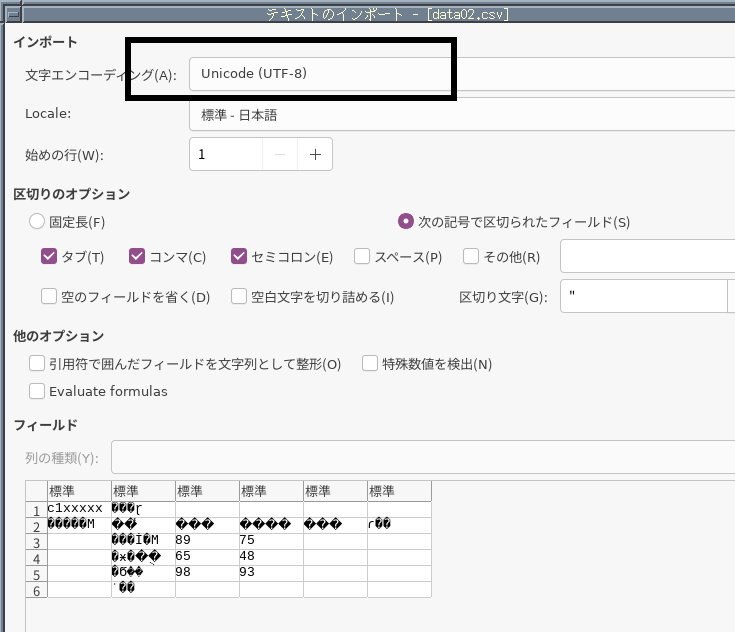The height and width of the screenshot is (632, 735).
Task: Click the その他 separator text field
Action: pos(647,256)
